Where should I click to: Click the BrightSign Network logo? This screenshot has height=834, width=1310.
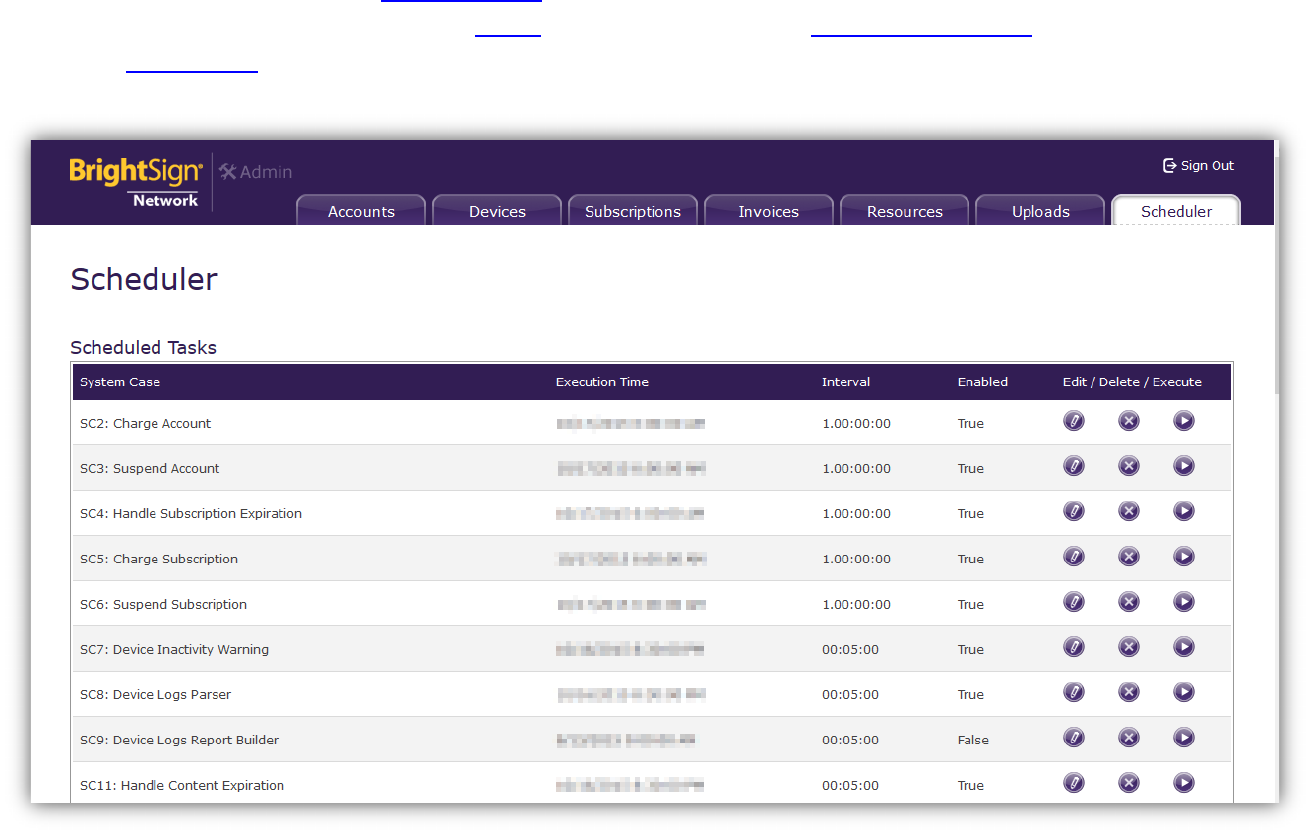[136, 182]
